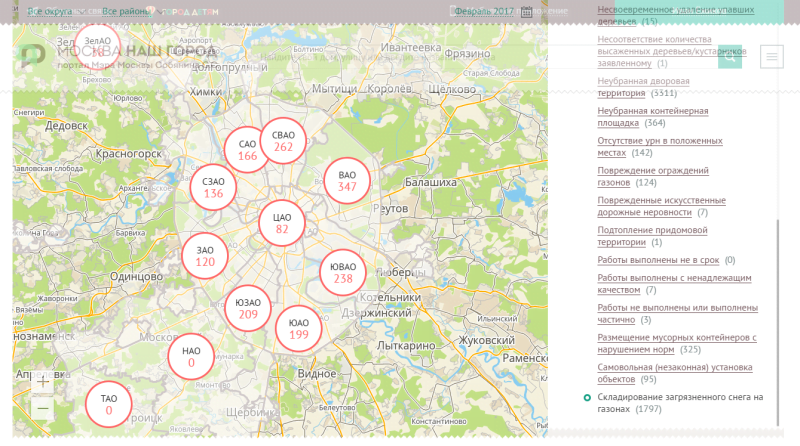Open the ЗАО 120 map marker
The width and height of the screenshot is (800, 446).
(x=205, y=256)
